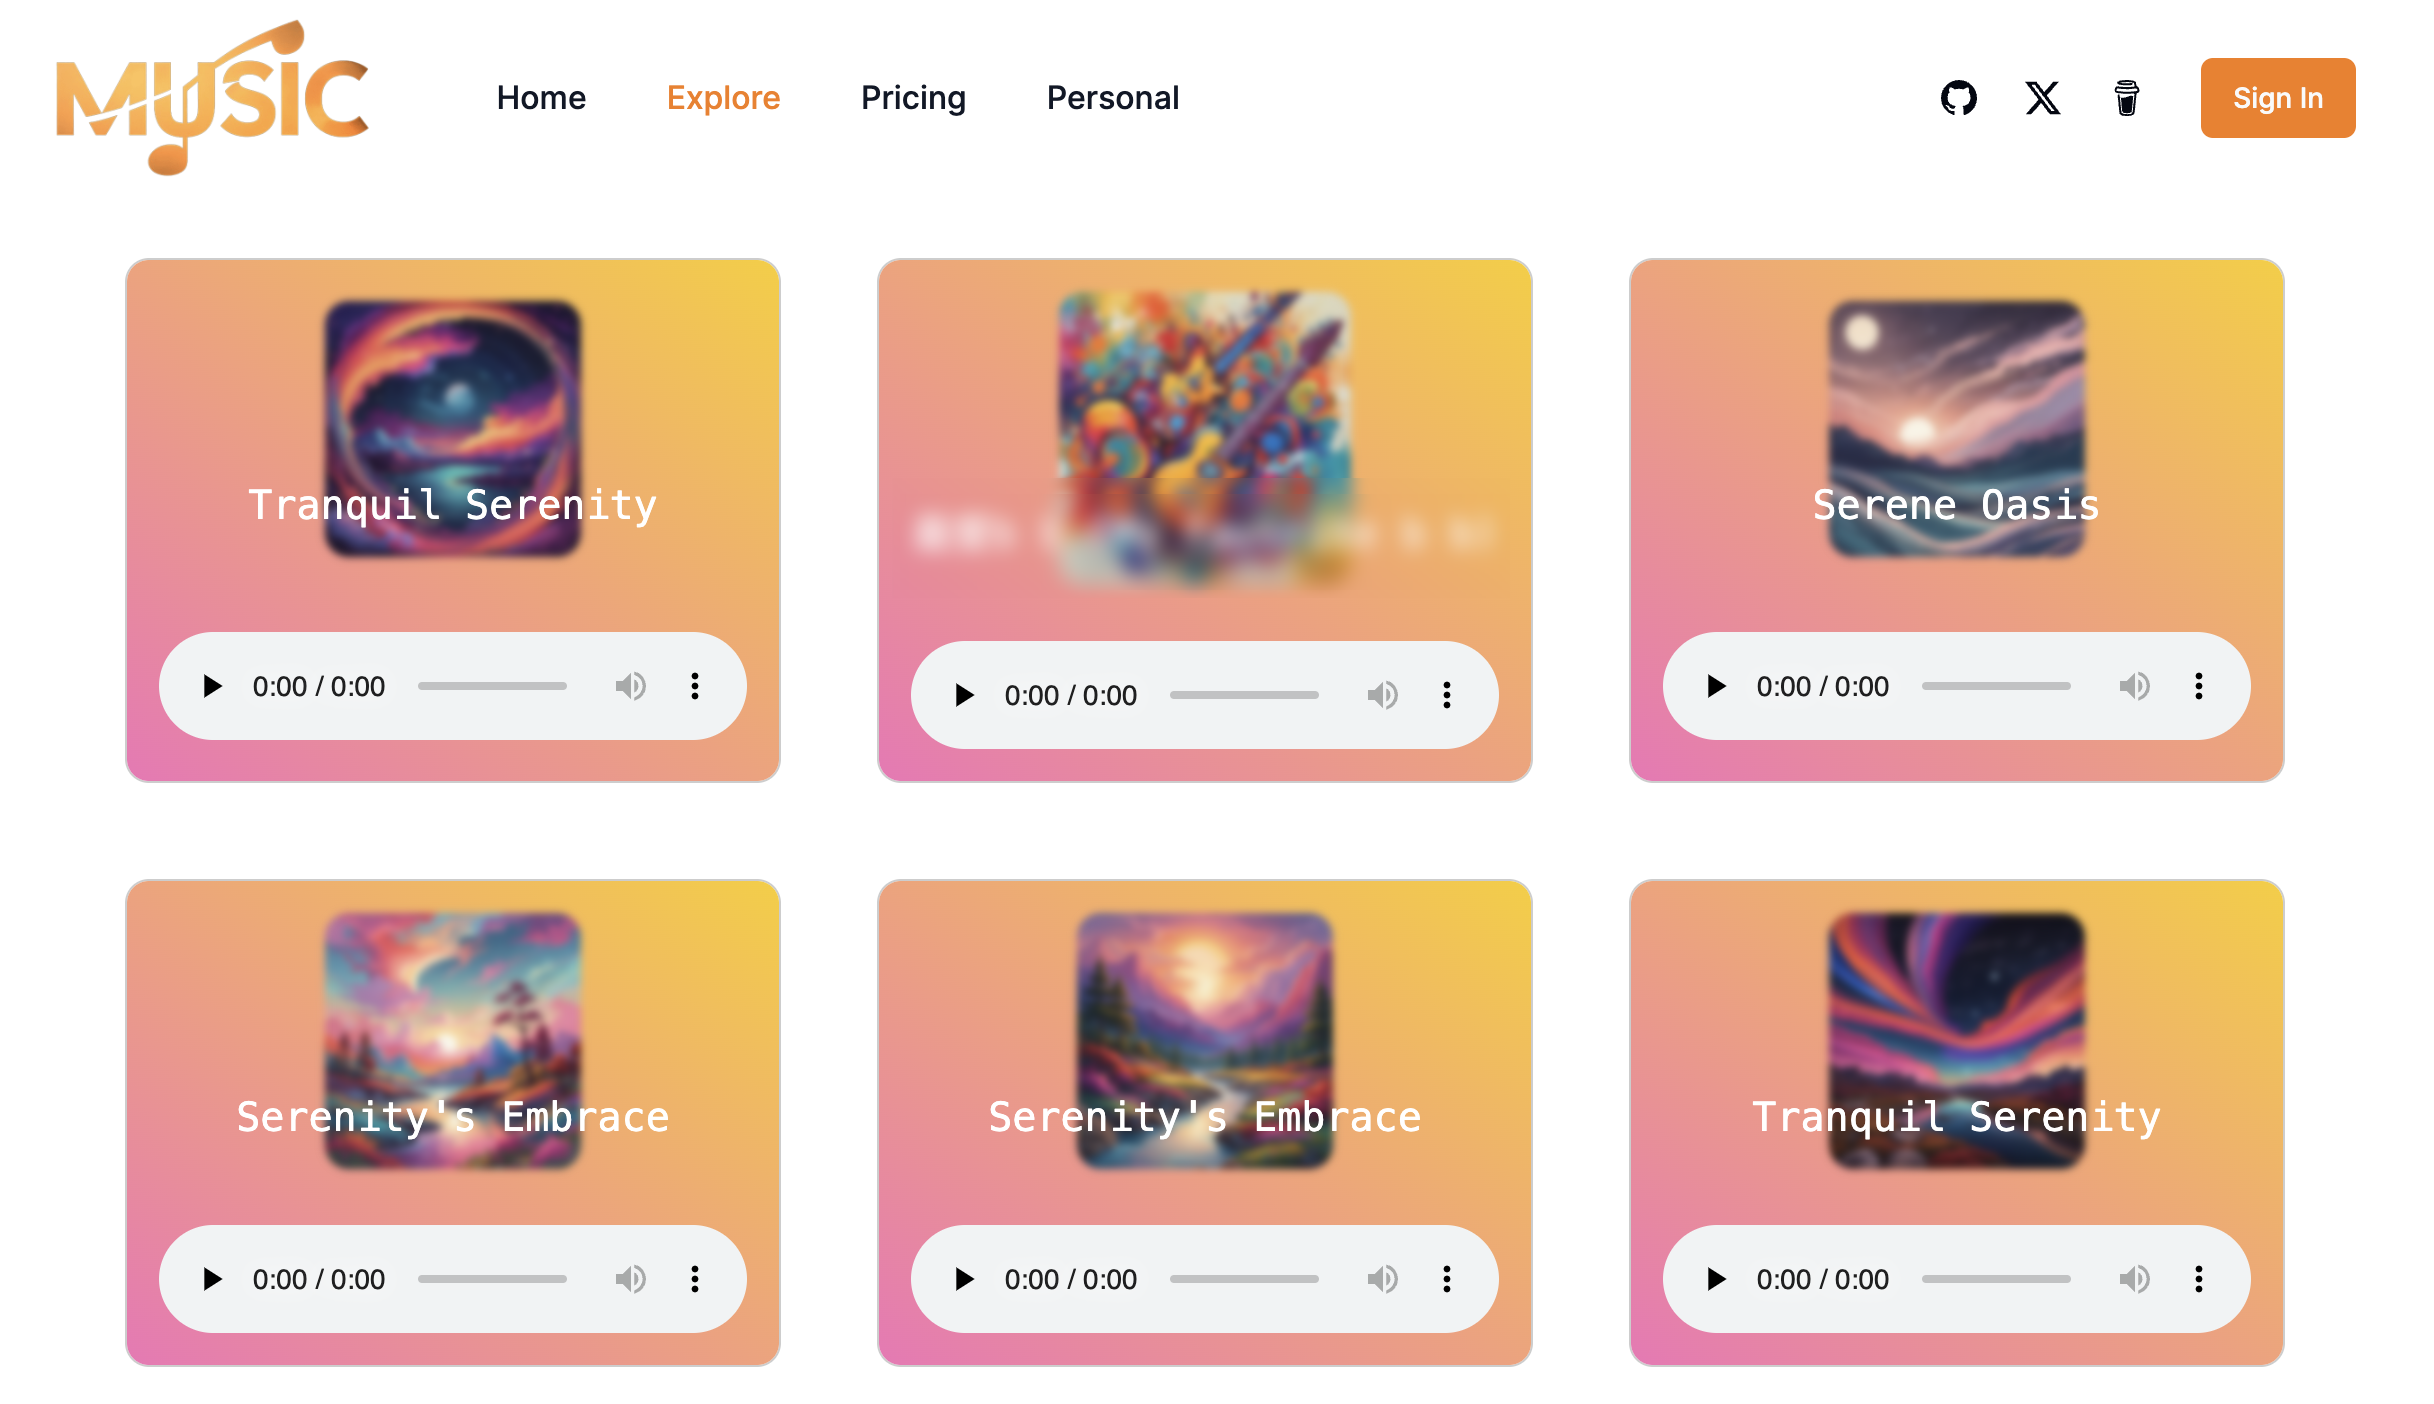
Task: Navigate to Home link
Action: (x=541, y=98)
